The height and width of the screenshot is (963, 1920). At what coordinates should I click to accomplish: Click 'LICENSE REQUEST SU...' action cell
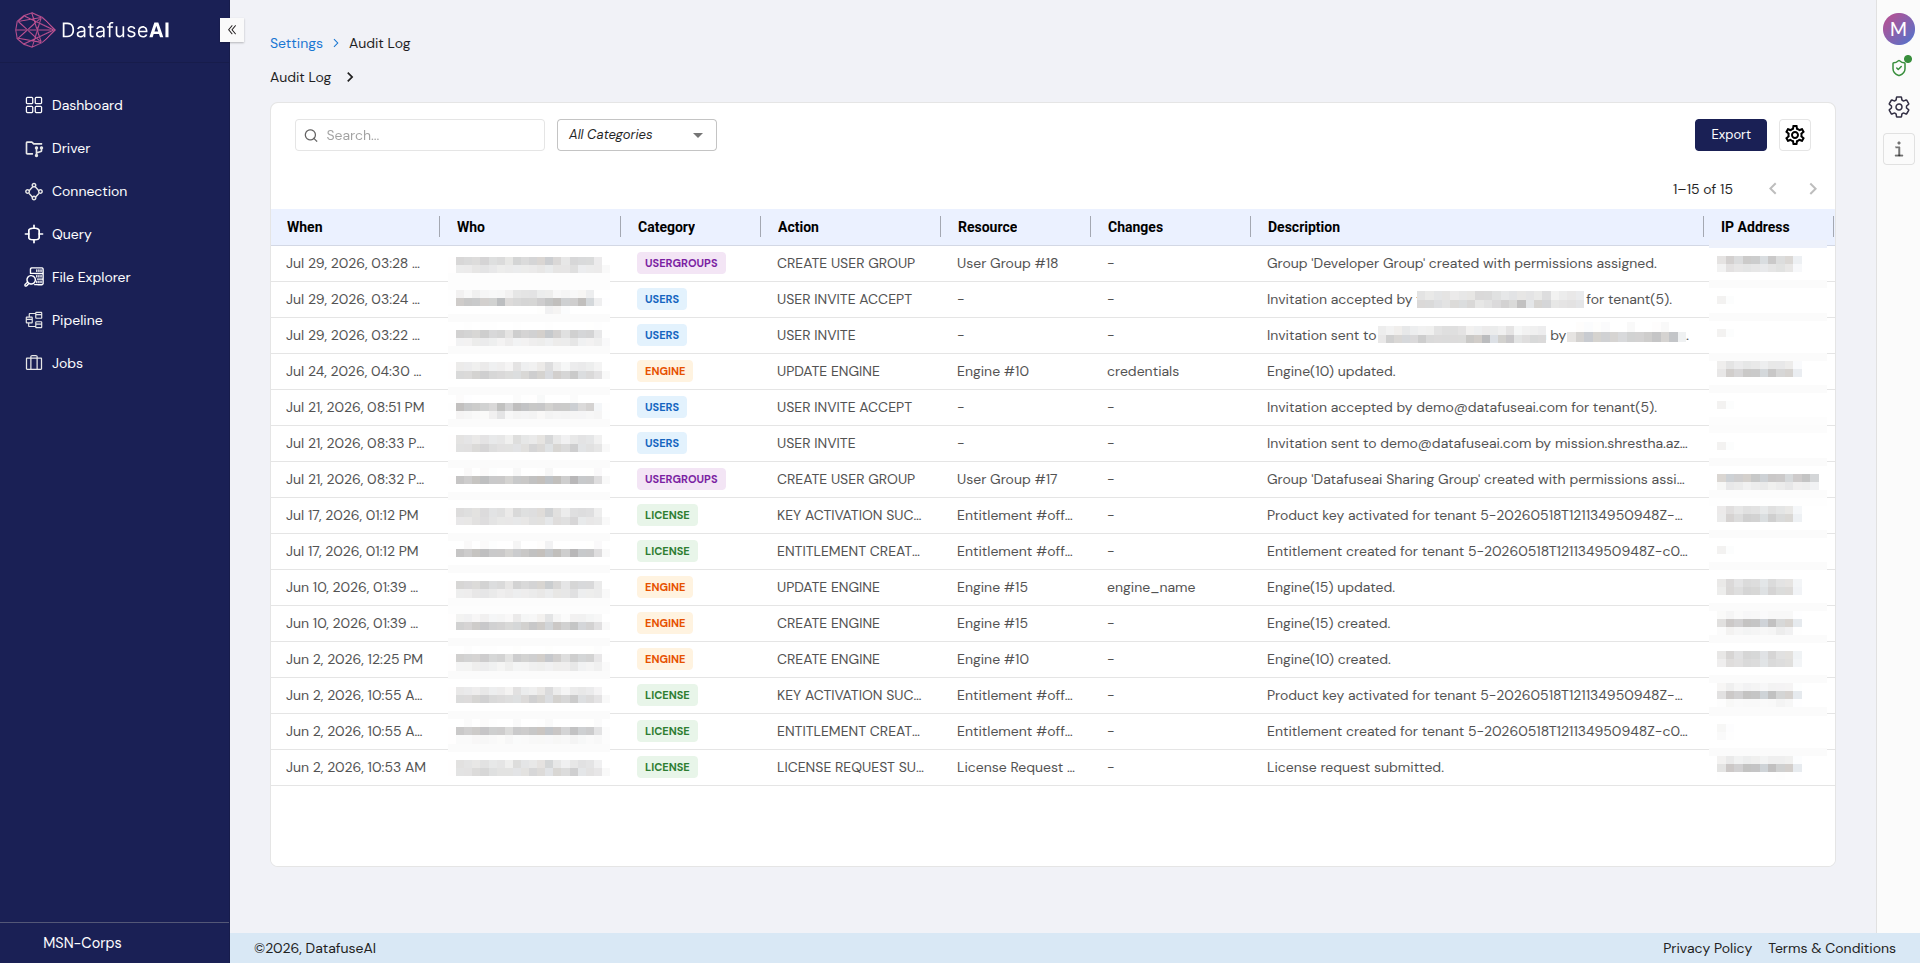point(850,767)
